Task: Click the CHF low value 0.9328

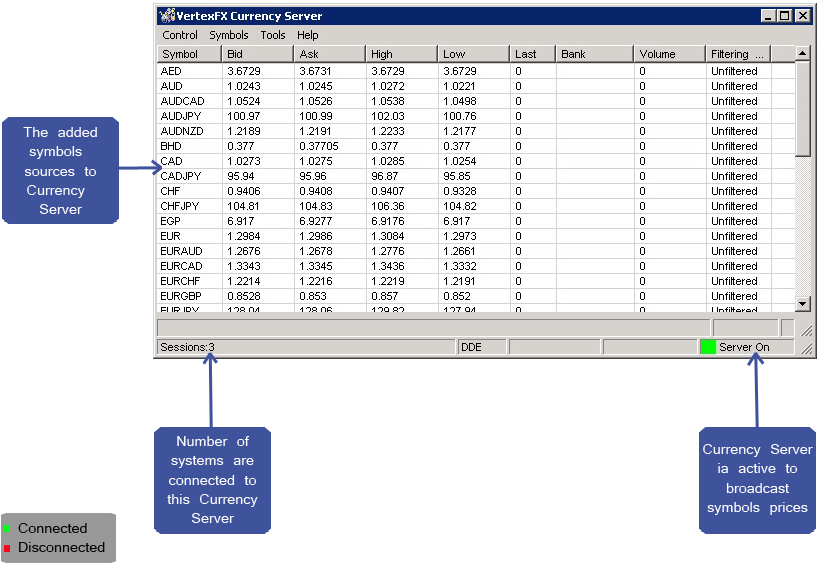Action: tap(460, 191)
